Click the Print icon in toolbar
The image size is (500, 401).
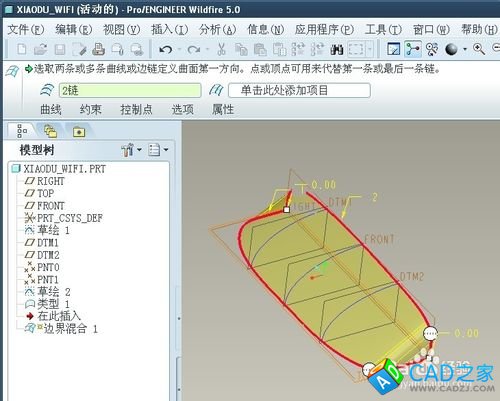pyautogui.click(x=98, y=49)
